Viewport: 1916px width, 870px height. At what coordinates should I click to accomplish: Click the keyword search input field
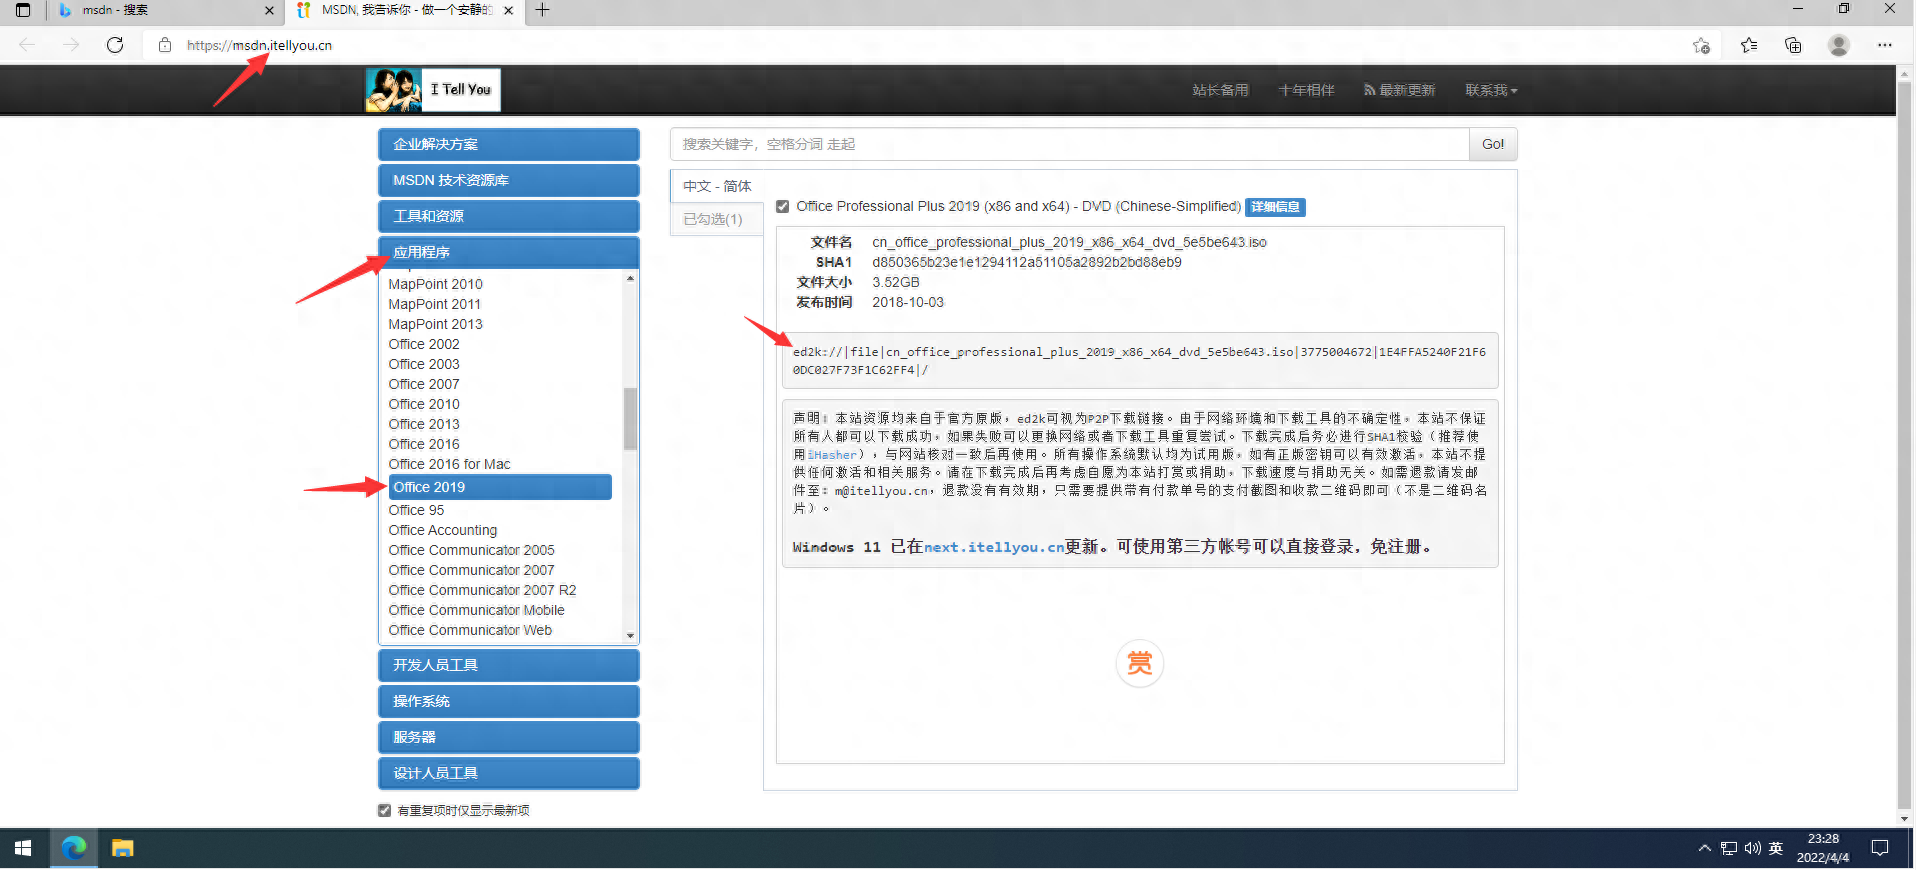coord(1068,144)
